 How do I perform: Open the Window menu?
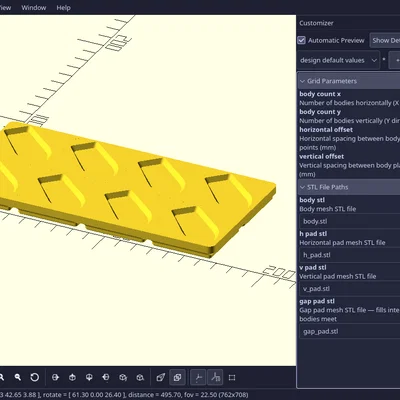[34, 7]
